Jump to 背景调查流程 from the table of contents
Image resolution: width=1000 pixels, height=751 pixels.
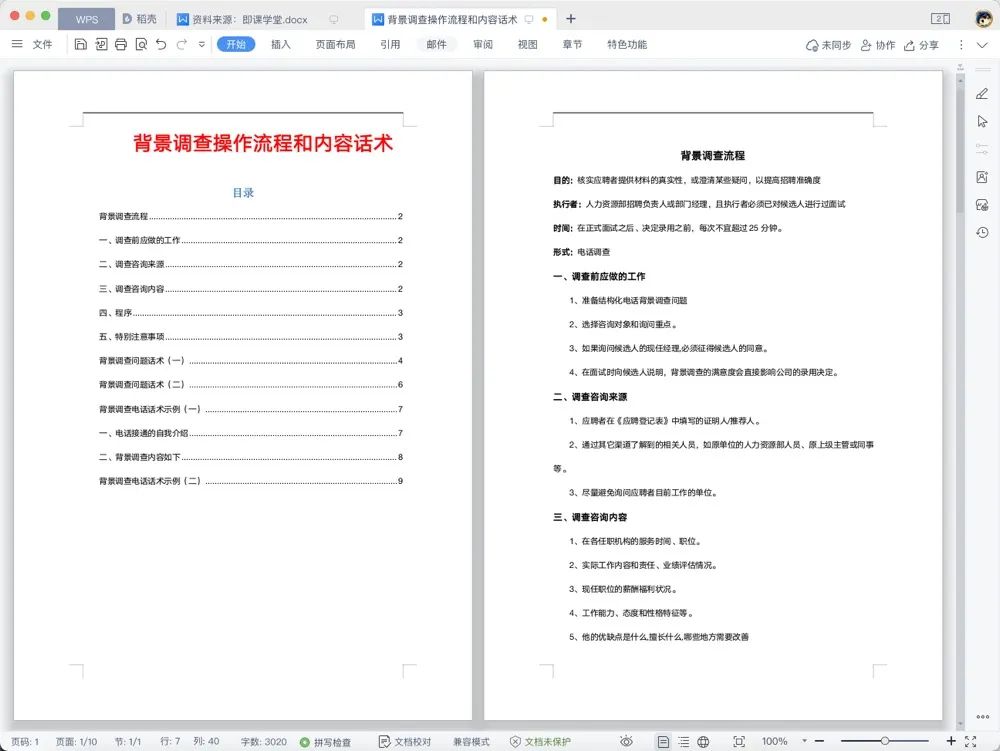(x=251, y=216)
